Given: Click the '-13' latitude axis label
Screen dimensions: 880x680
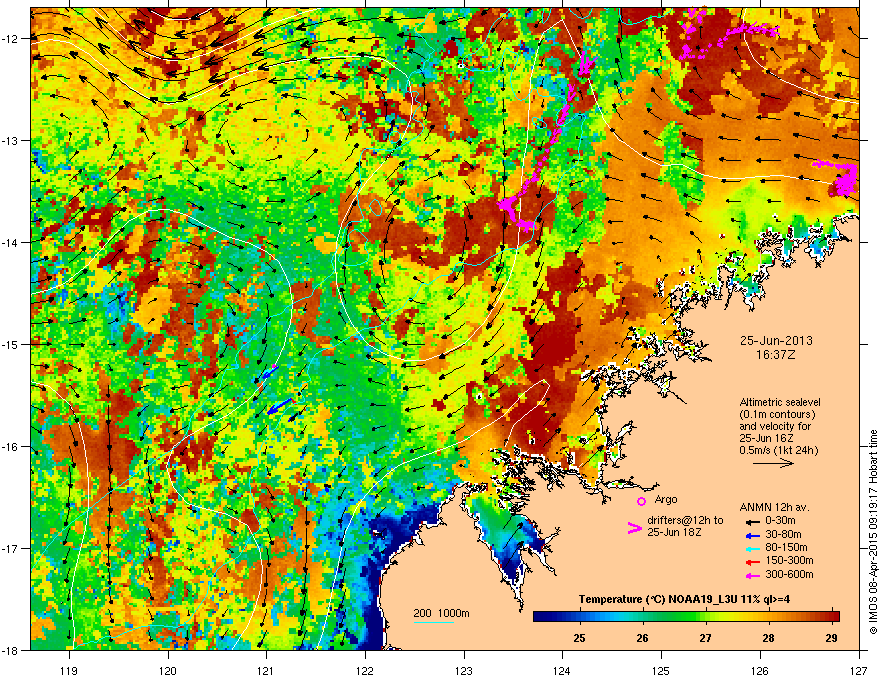Looking at the screenshot, I should 11,140.
